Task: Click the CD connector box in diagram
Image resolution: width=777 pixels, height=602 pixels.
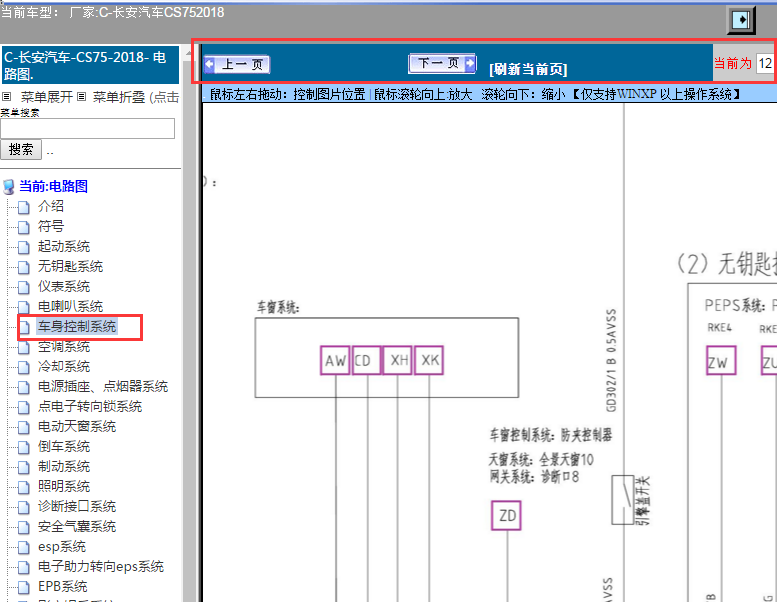Action: 366,361
